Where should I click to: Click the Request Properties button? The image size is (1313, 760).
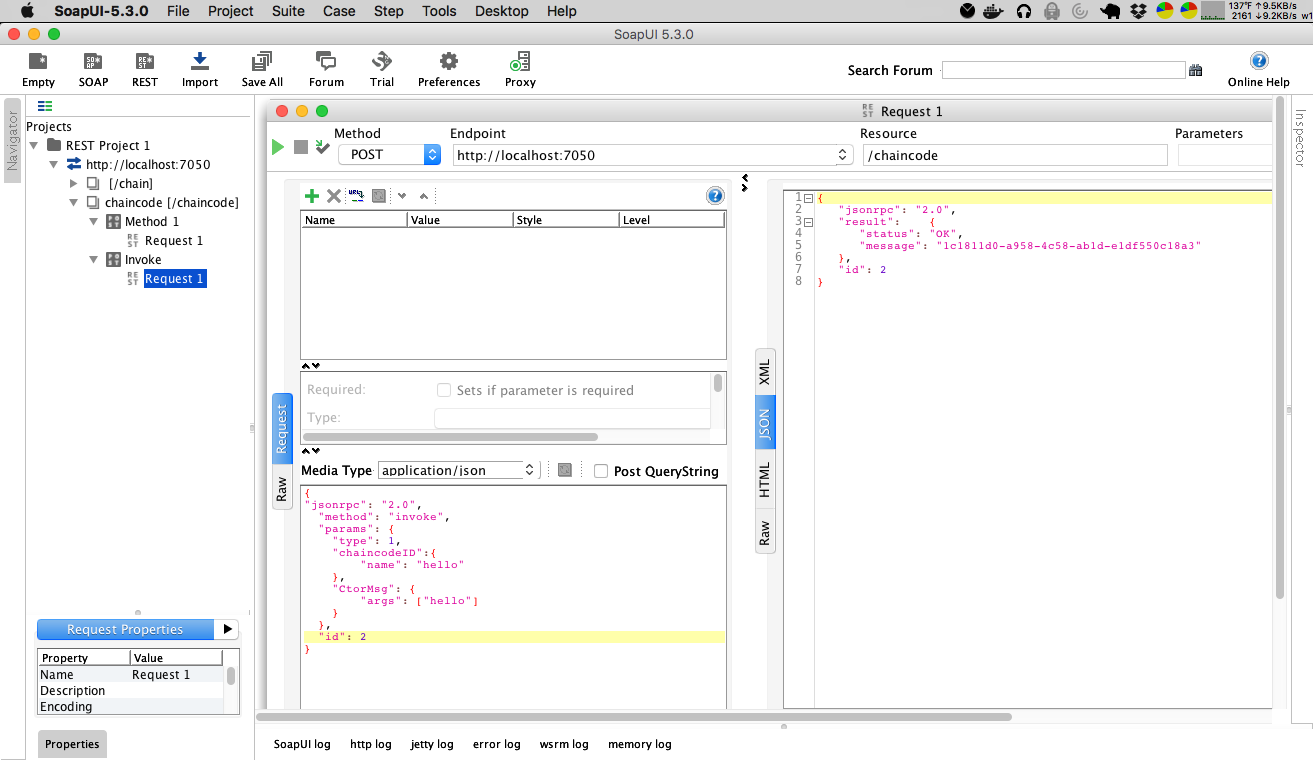pyautogui.click(x=125, y=629)
